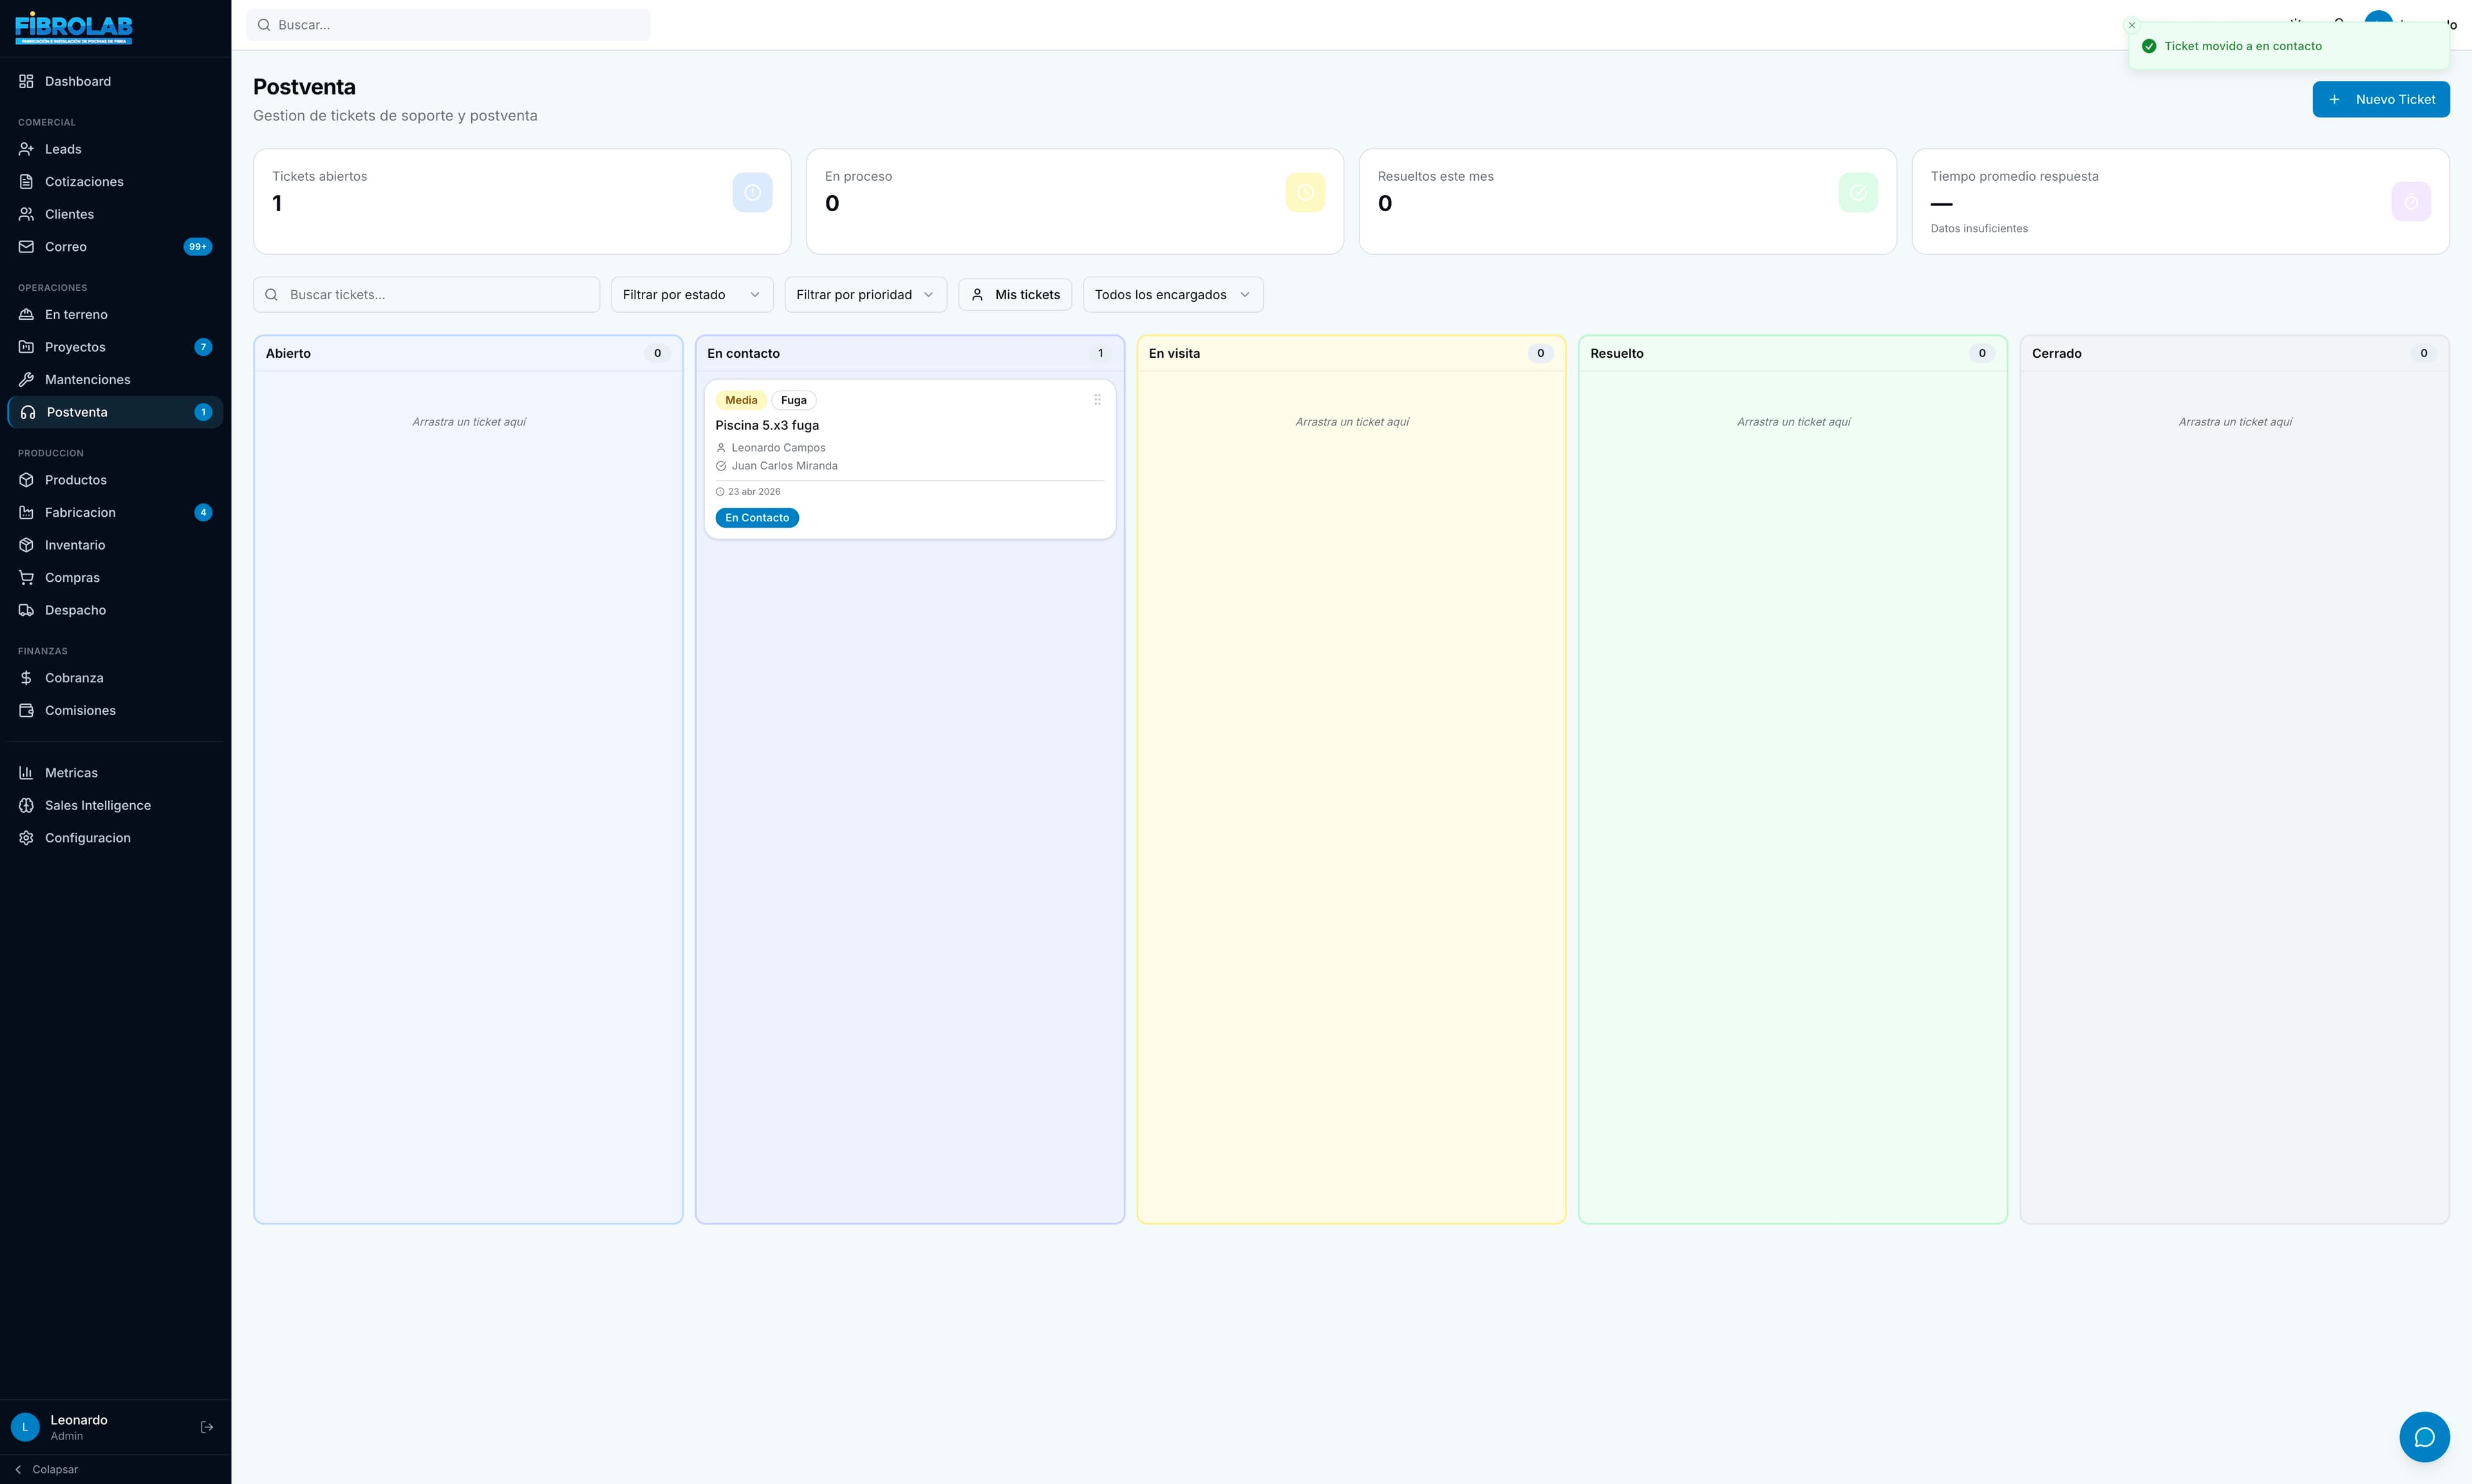Click the Cobranza dollar icon
The height and width of the screenshot is (1484, 2472).
point(26,678)
